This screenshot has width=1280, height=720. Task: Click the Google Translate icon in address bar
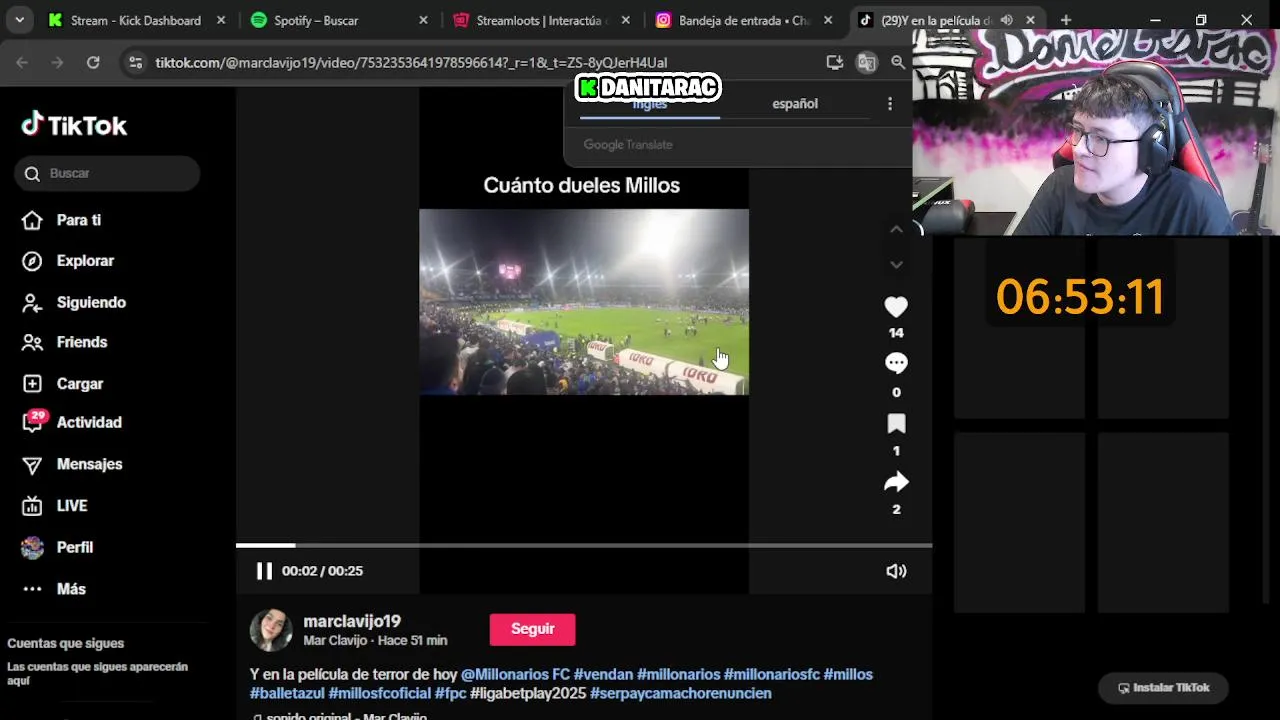(x=866, y=62)
